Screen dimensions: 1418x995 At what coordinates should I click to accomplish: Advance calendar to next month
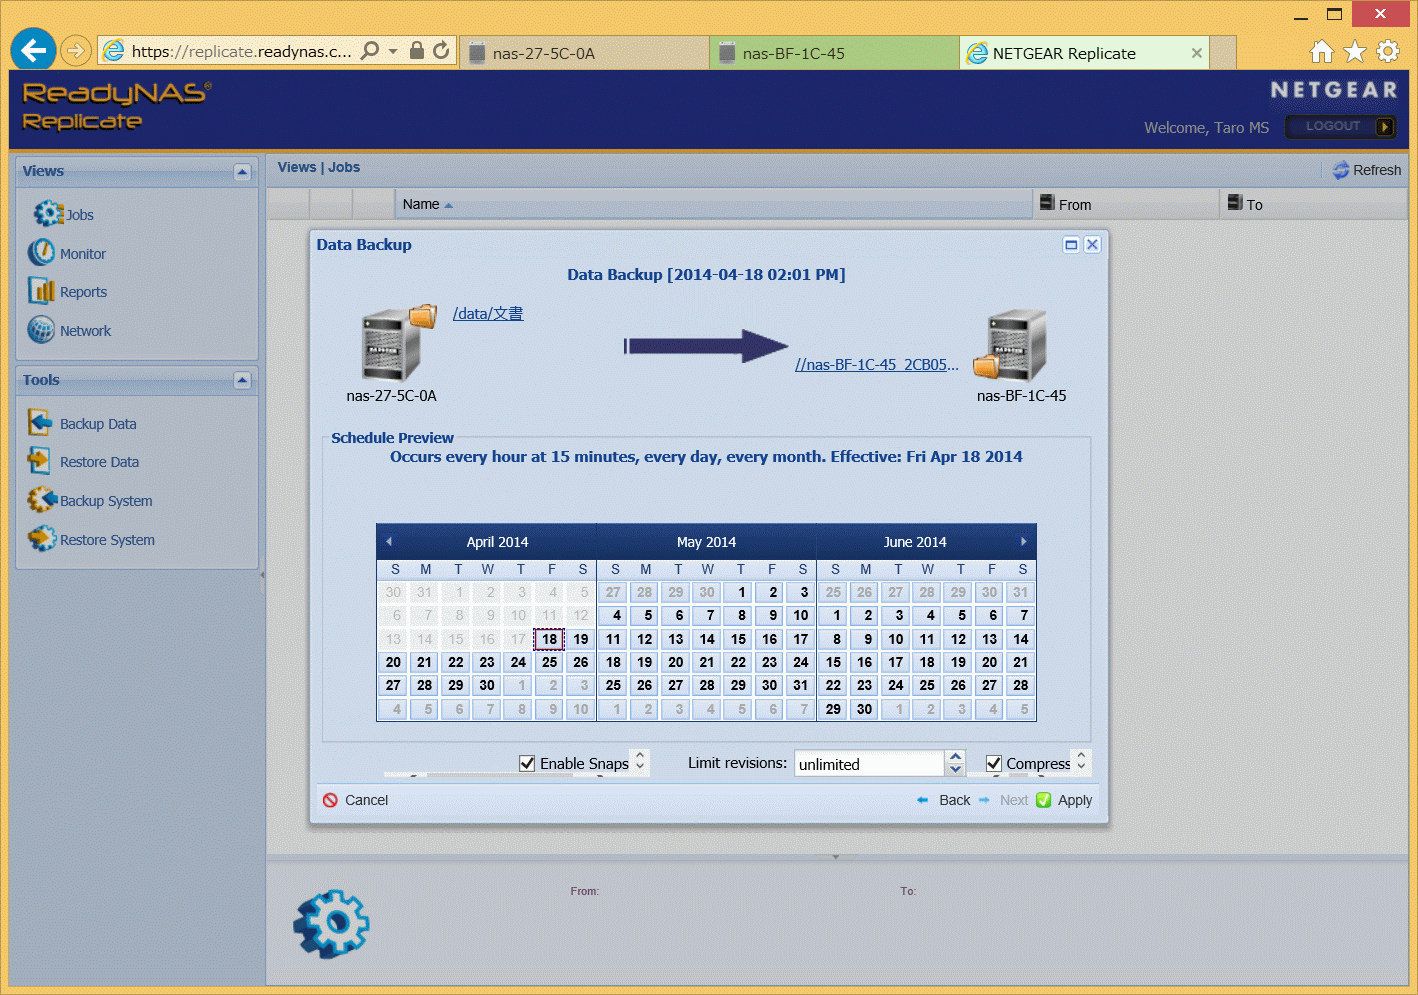[1023, 541]
